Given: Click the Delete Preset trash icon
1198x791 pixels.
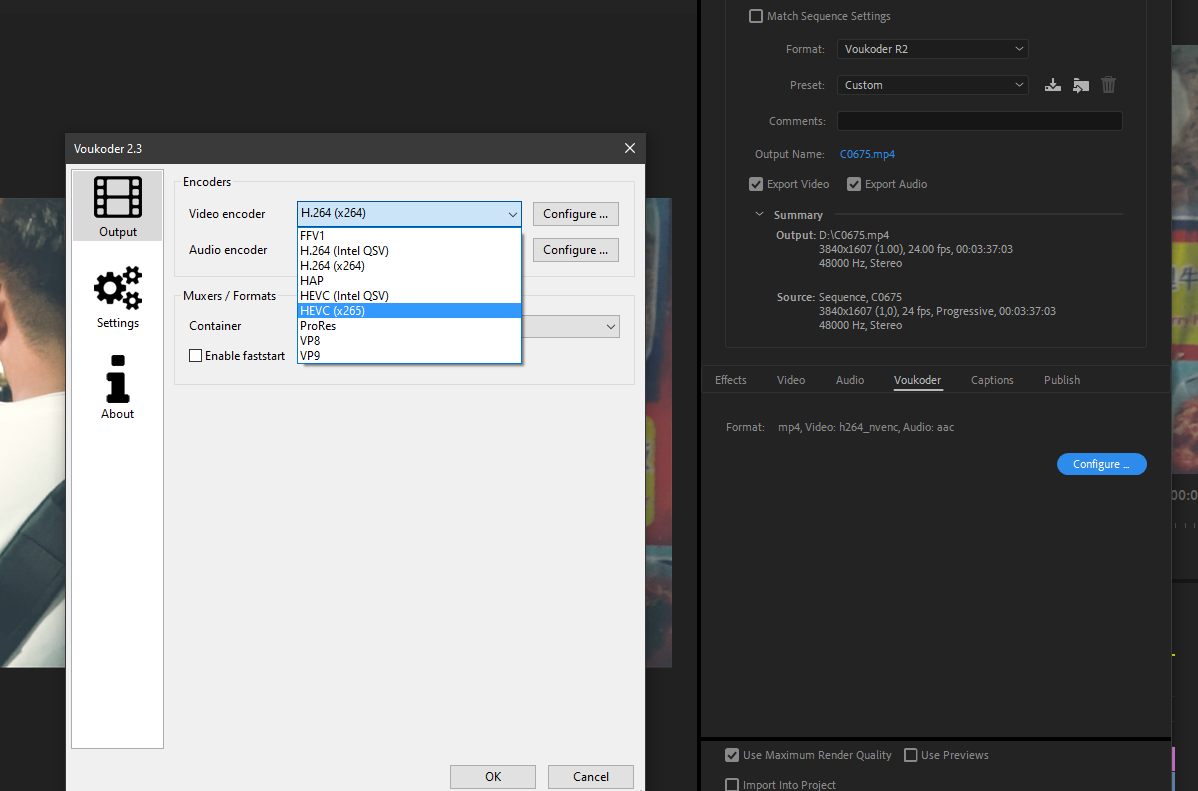Looking at the screenshot, I should (1108, 85).
